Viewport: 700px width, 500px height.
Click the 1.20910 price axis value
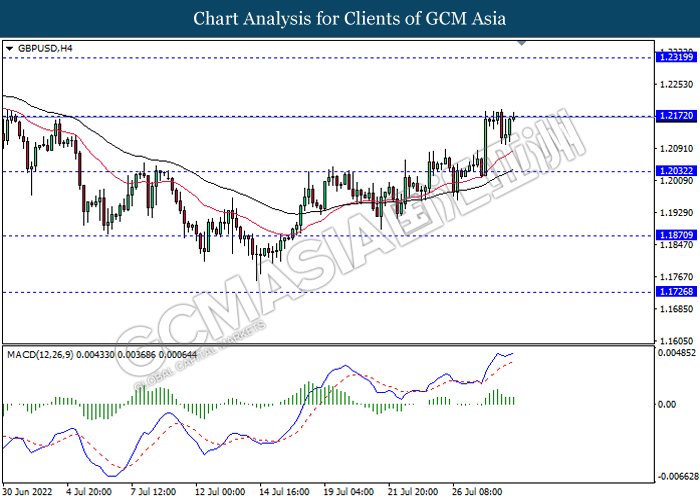coord(676,148)
